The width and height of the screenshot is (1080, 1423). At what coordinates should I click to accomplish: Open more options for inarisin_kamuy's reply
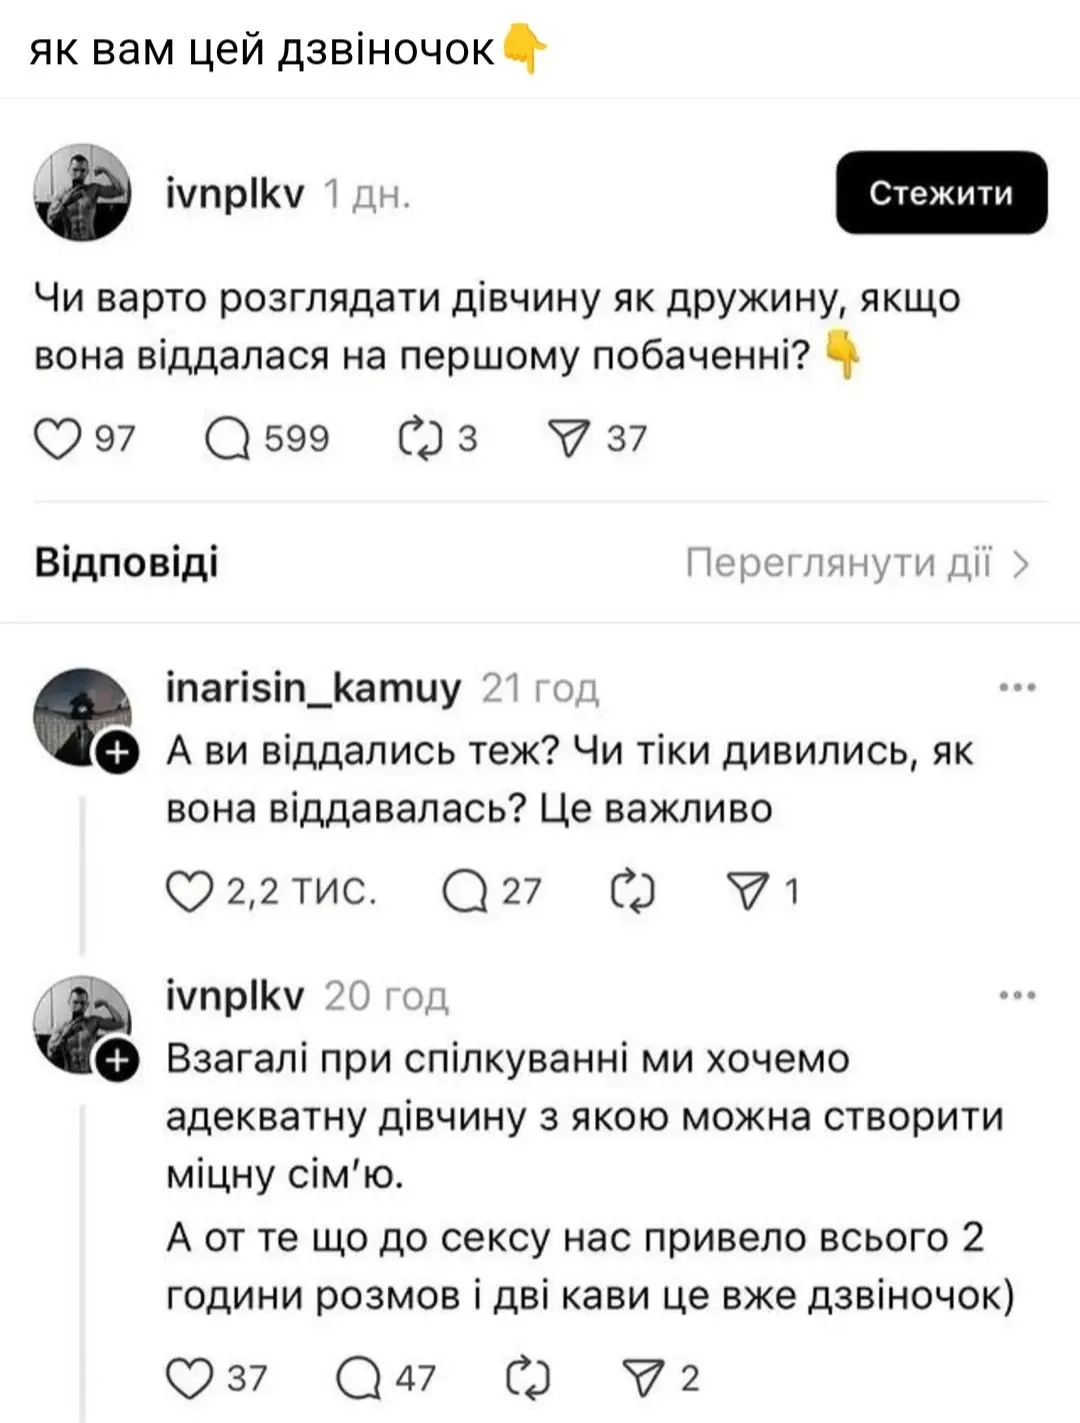pos(1018,688)
